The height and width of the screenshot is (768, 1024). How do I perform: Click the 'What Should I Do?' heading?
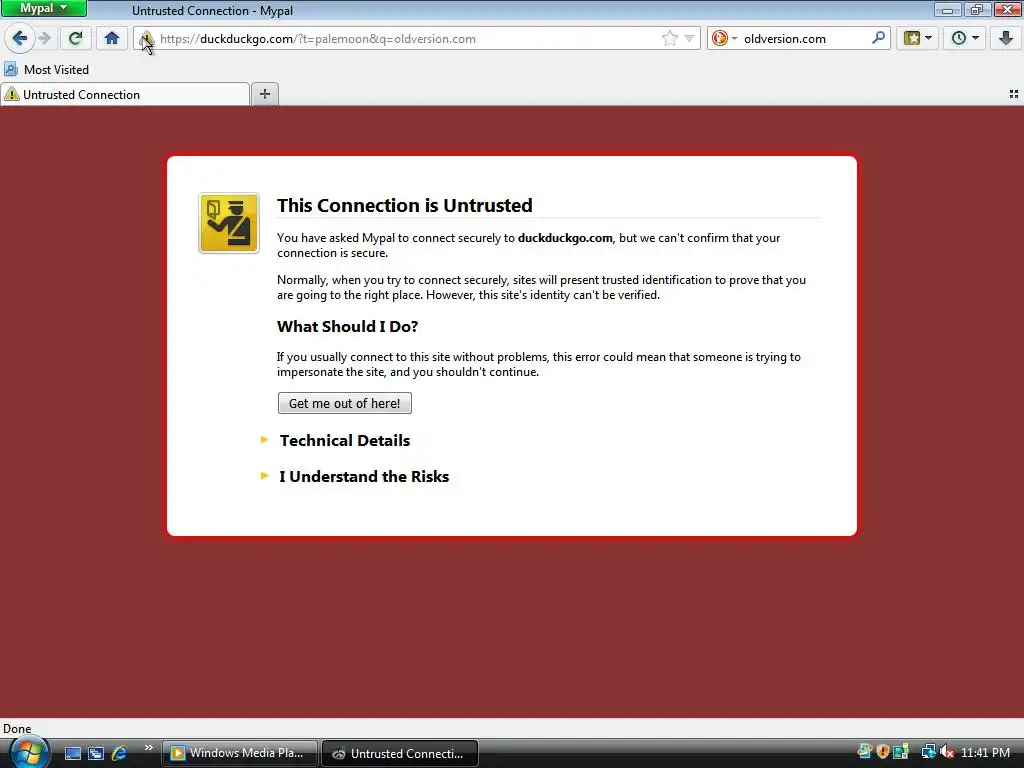(x=347, y=326)
